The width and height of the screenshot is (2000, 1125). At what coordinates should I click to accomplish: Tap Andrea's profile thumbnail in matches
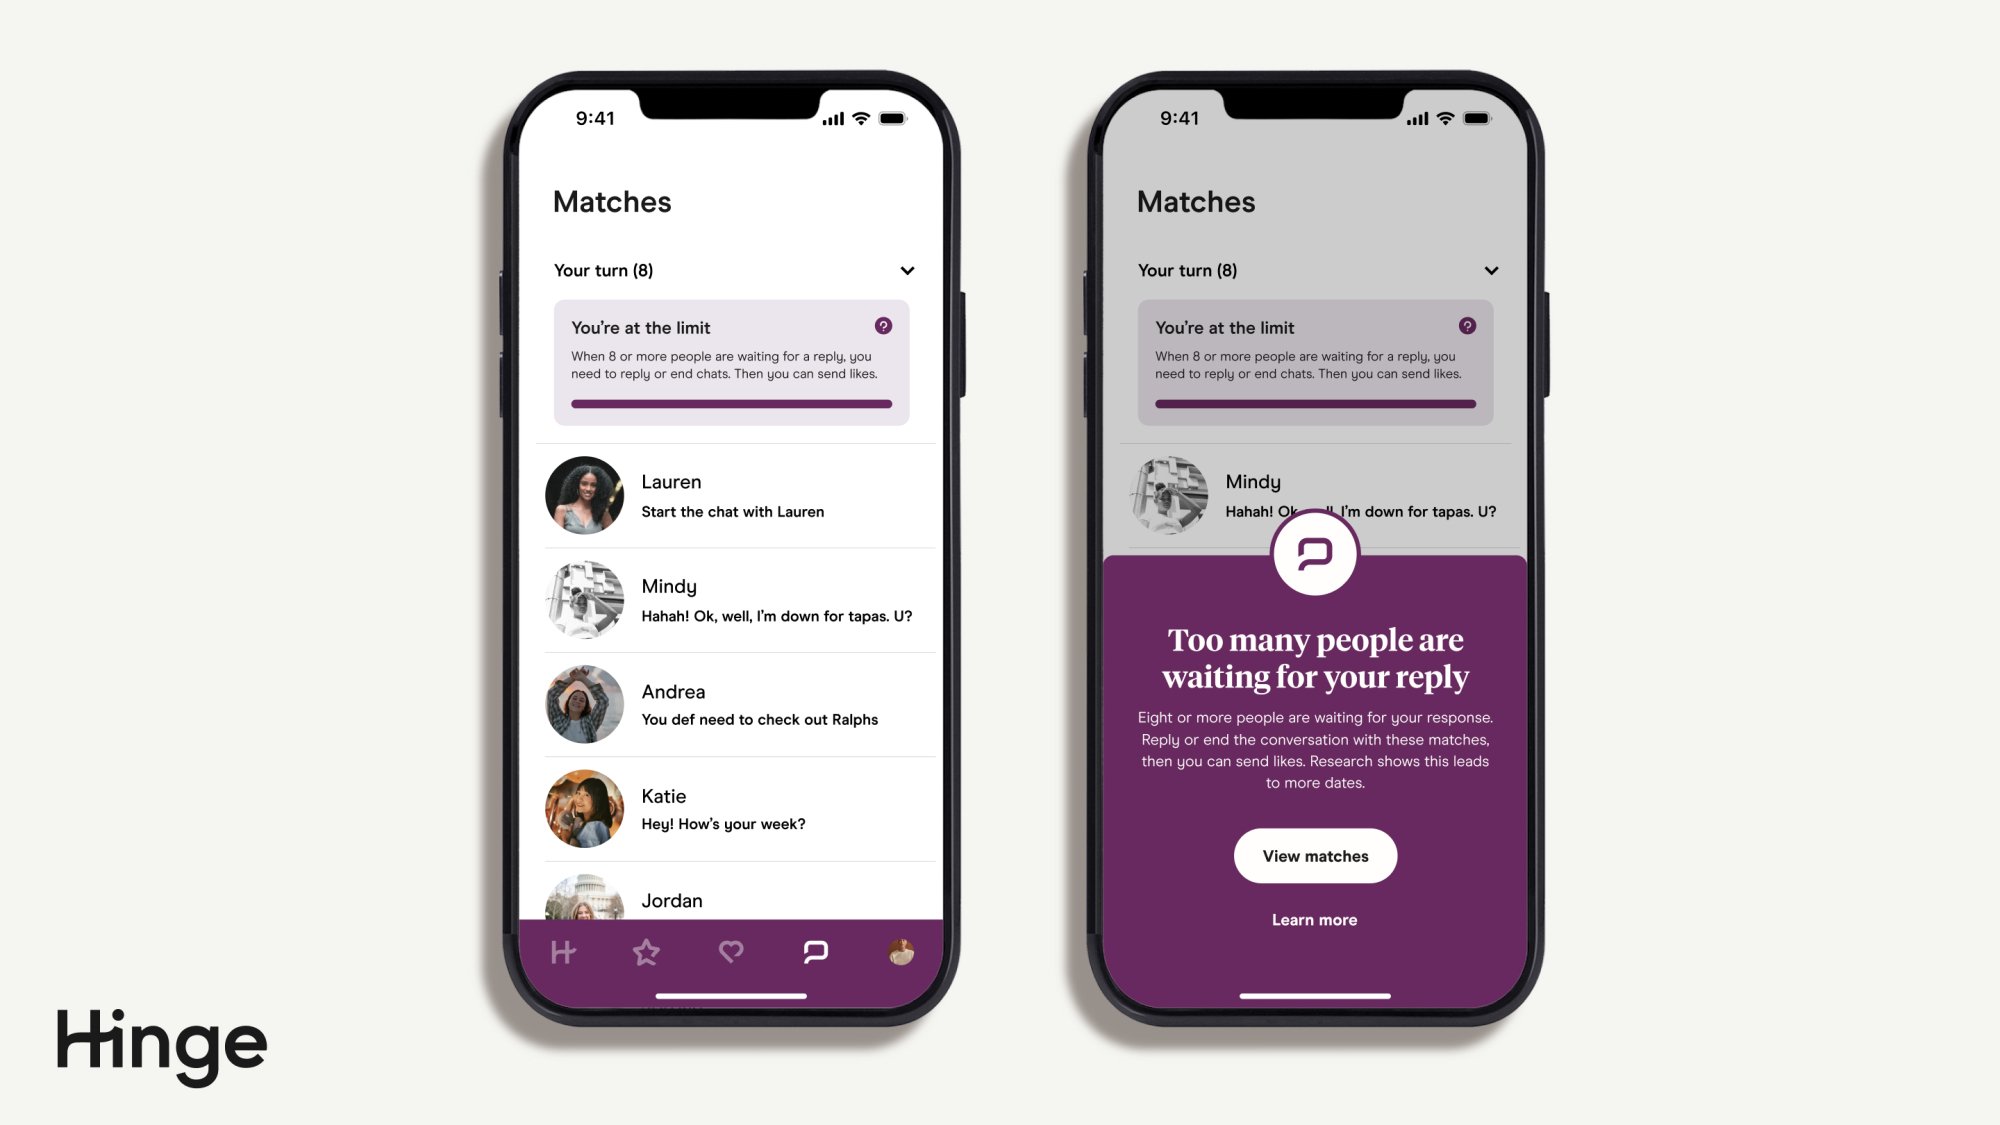(x=584, y=703)
